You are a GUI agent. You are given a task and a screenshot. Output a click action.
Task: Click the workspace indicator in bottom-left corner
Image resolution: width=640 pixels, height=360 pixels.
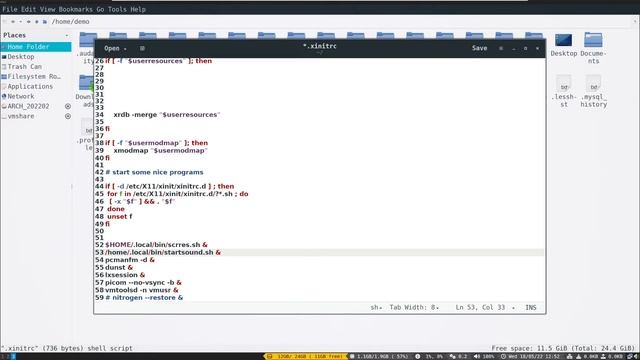click(8, 356)
